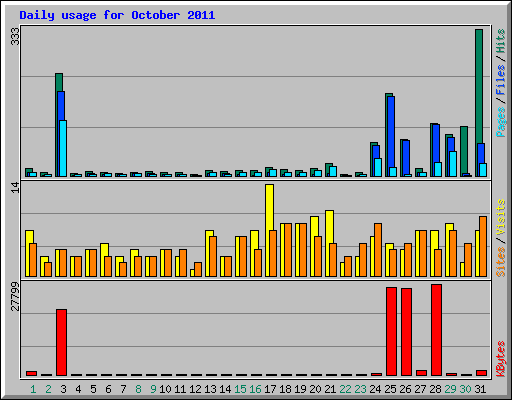Select the red KBytes bar for day 26
The height and width of the screenshot is (400, 512).
coord(406,332)
